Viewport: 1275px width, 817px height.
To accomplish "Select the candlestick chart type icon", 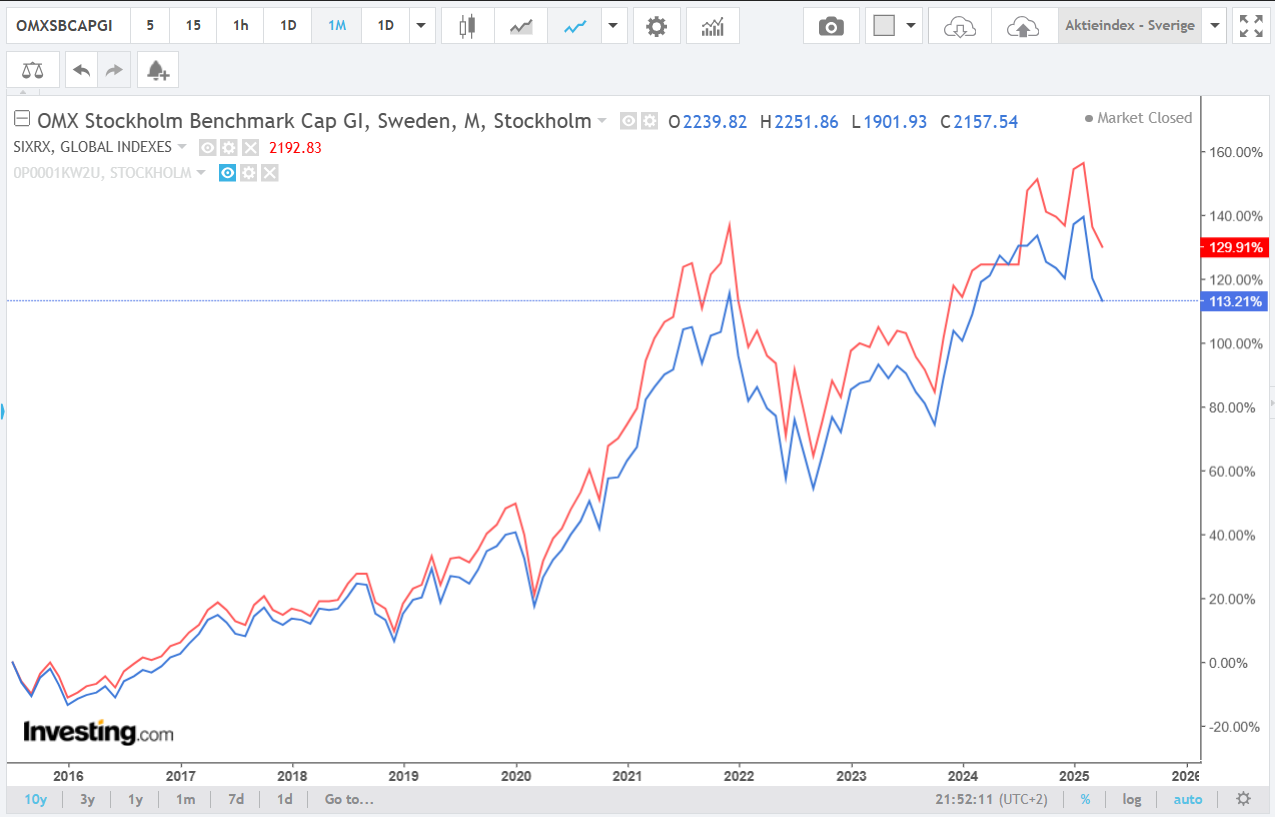I will (x=465, y=27).
